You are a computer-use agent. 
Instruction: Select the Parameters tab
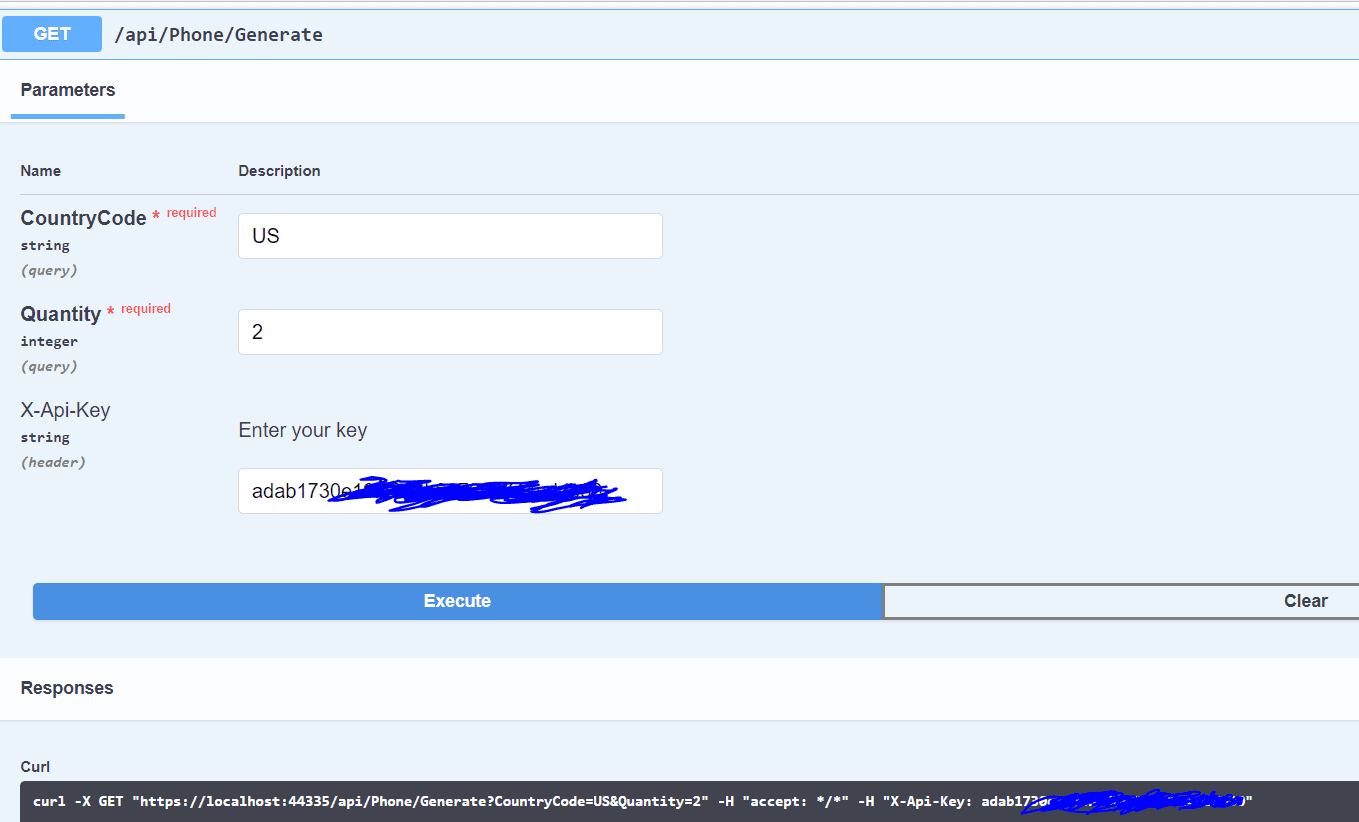[67, 89]
